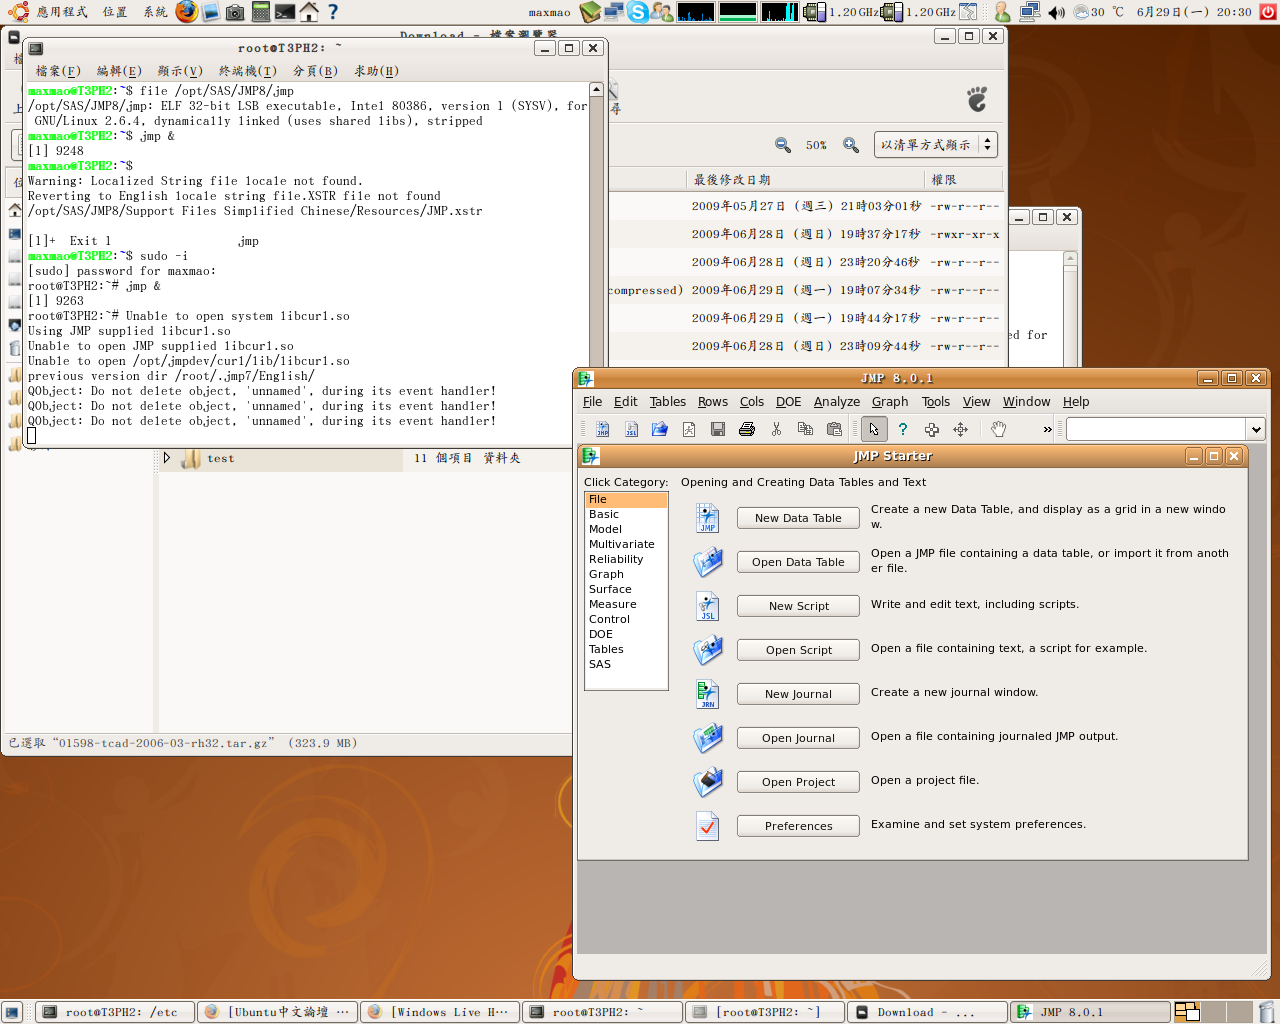The height and width of the screenshot is (1024, 1280).
Task: Click the Copy toolbar icon in JMP
Action: click(805, 429)
